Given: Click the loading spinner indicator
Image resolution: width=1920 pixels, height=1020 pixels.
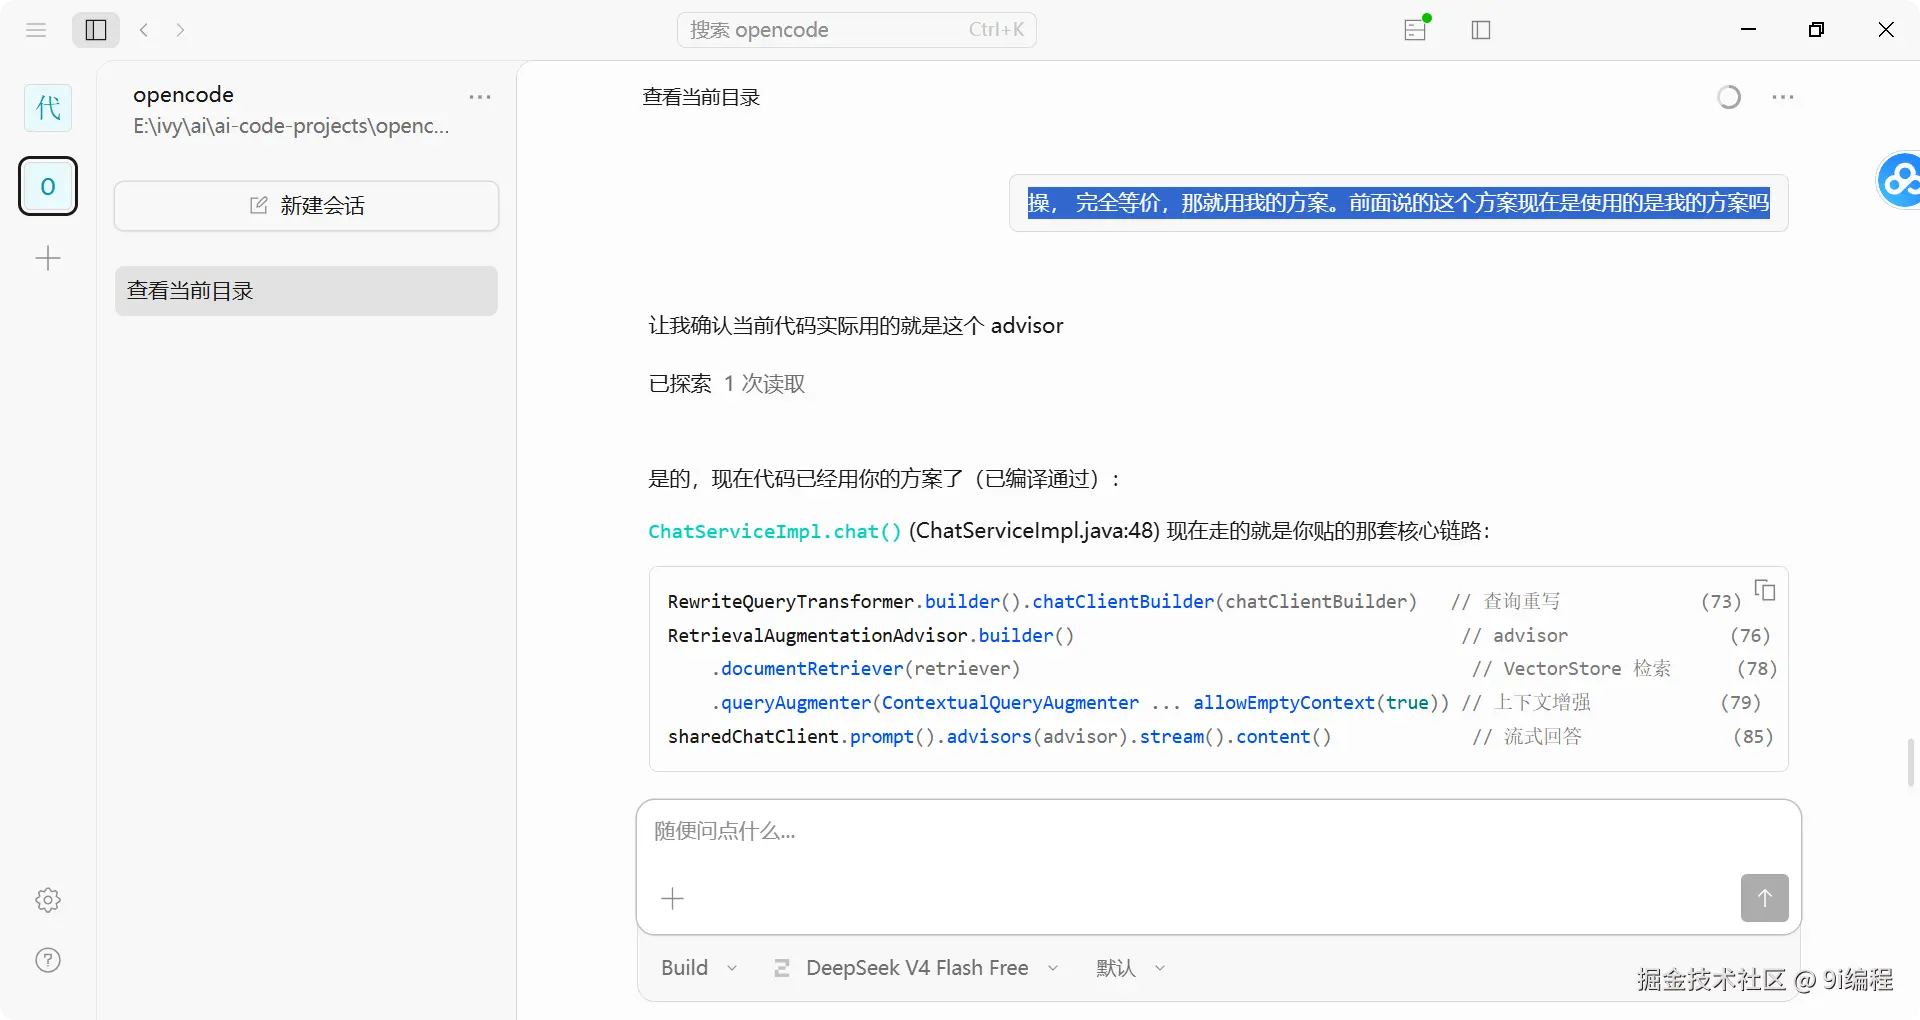Looking at the screenshot, I should [1729, 97].
